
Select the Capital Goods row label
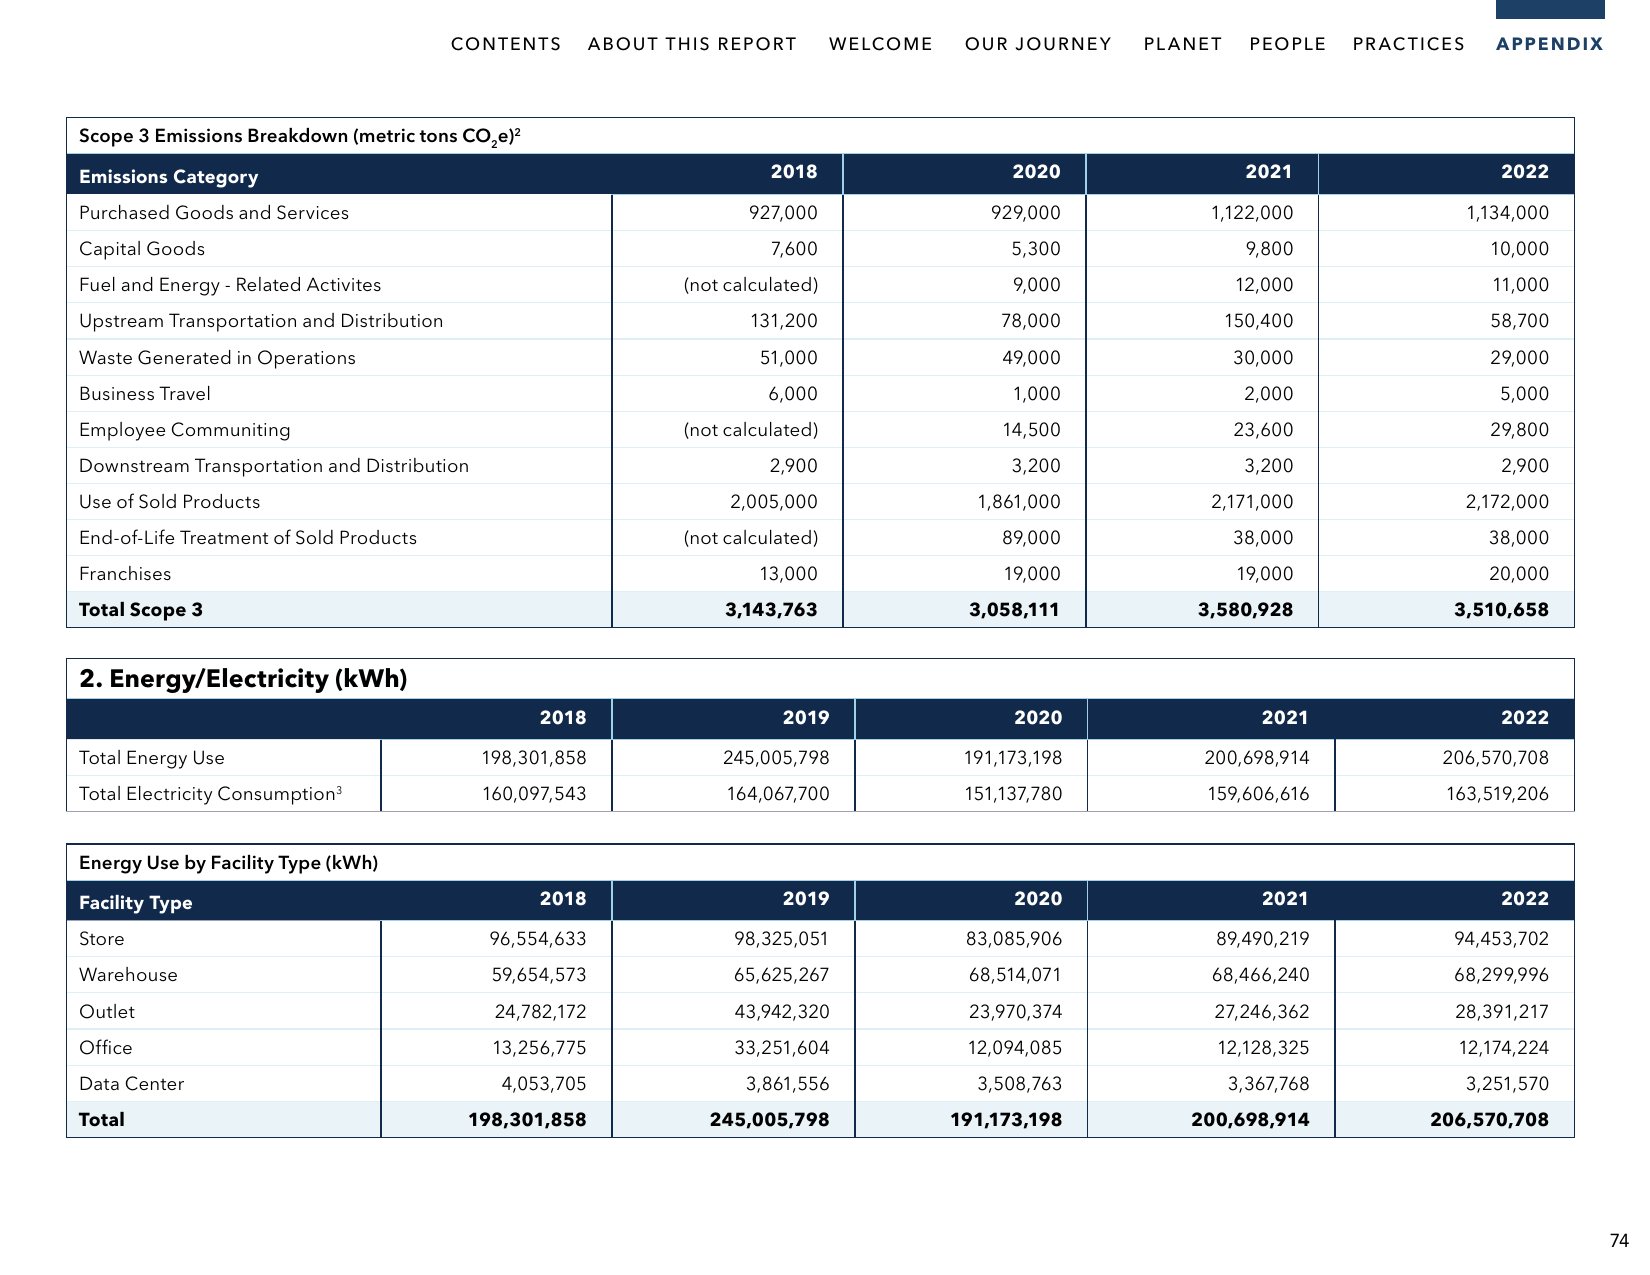(x=142, y=249)
